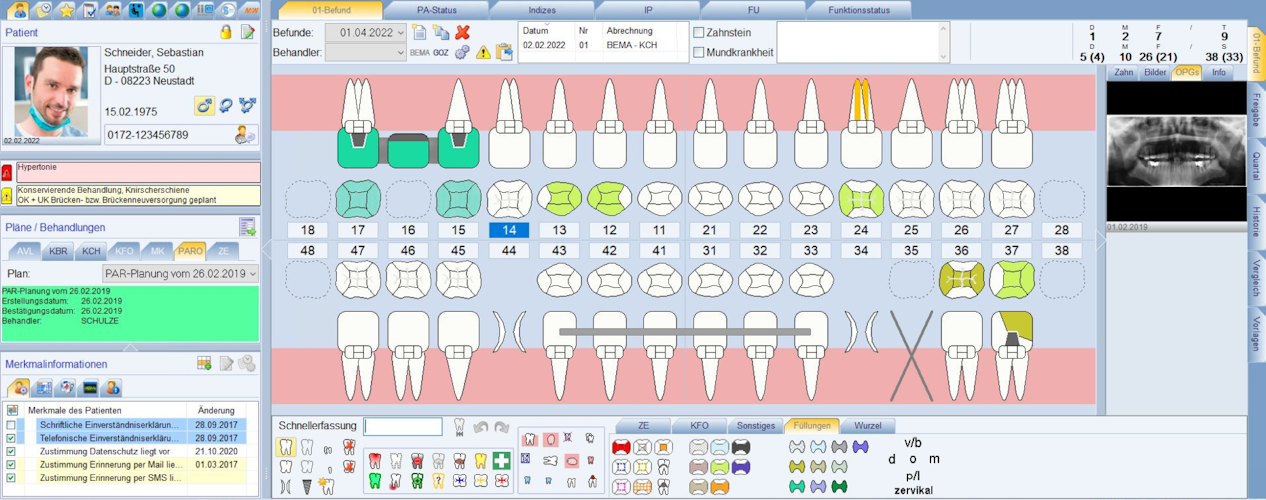Image resolution: width=1266 pixels, height=500 pixels.
Task: Click the edit patient notepad icon
Action: coord(247,33)
